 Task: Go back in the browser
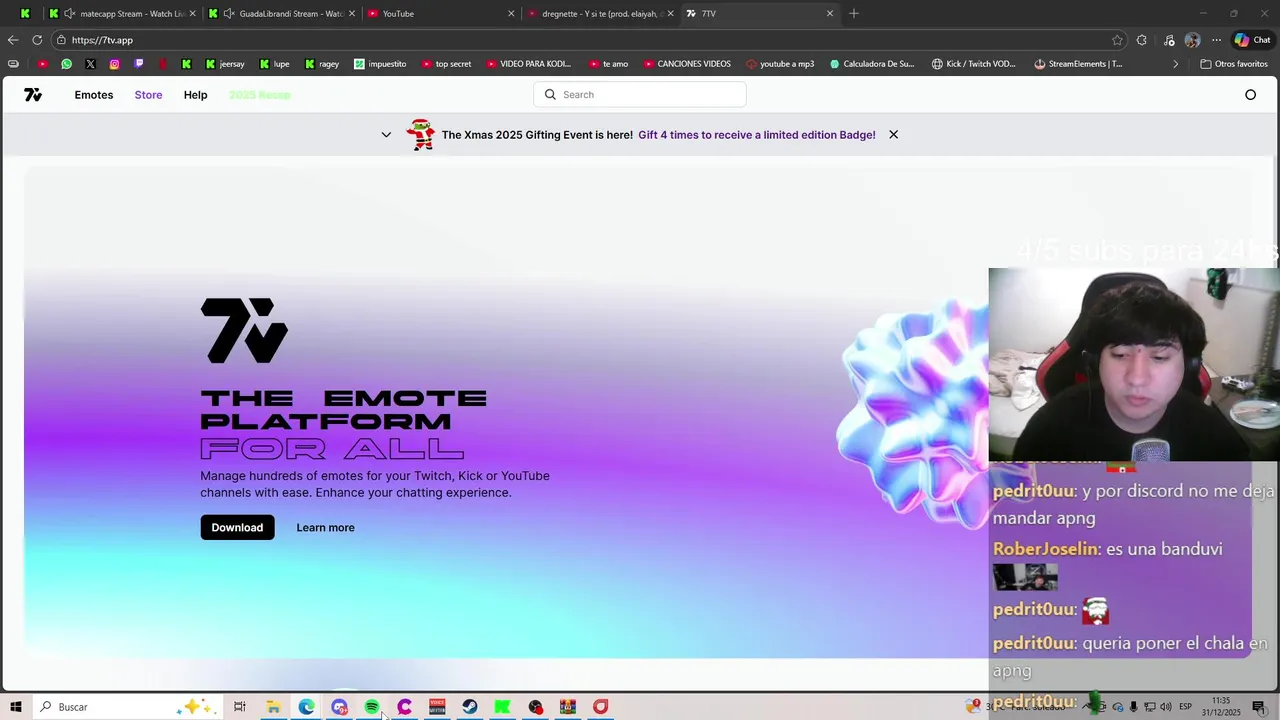[13, 40]
